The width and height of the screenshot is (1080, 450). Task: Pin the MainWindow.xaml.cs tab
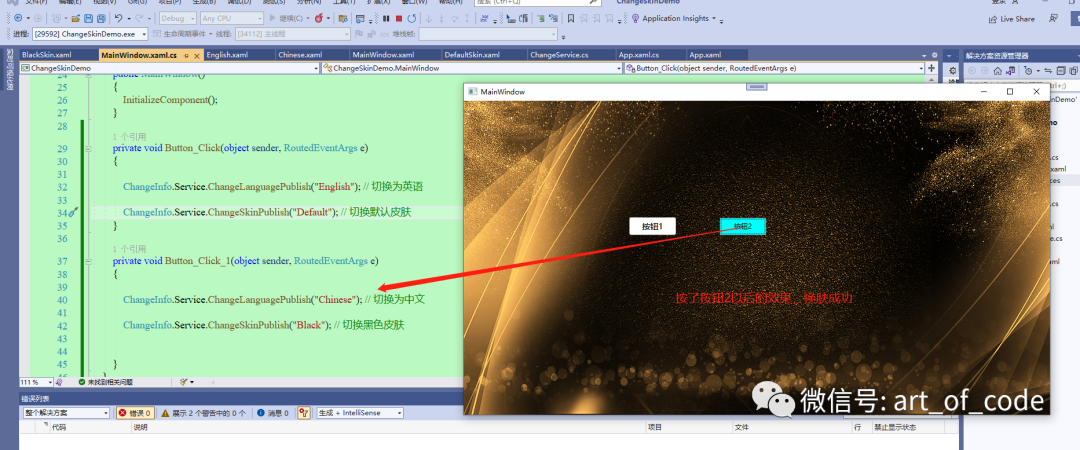186,55
